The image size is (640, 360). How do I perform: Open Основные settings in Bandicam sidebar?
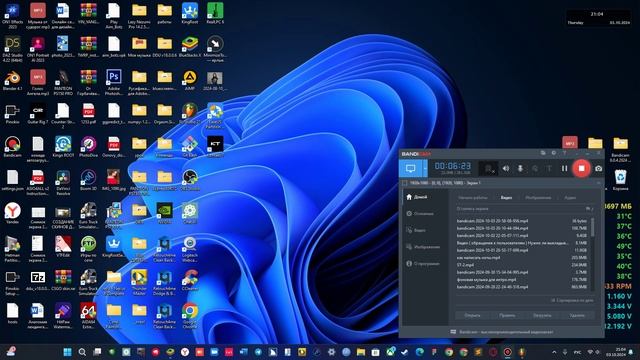(420, 213)
